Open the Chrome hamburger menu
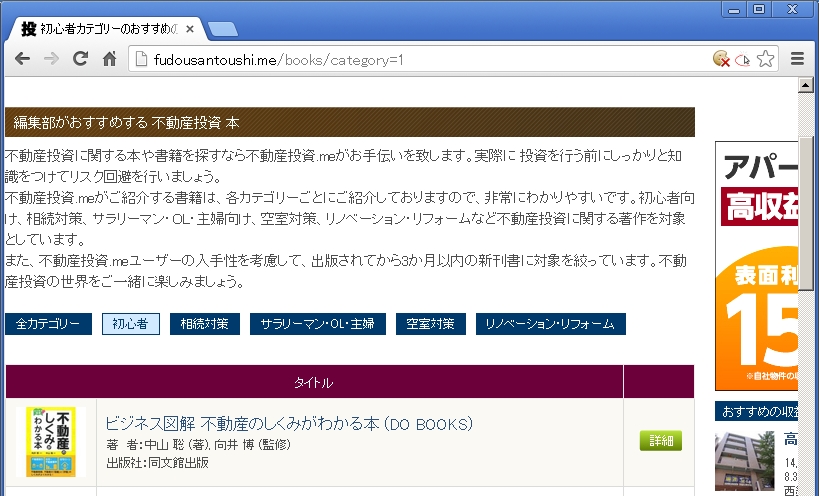The width and height of the screenshot is (819, 496). point(797,59)
